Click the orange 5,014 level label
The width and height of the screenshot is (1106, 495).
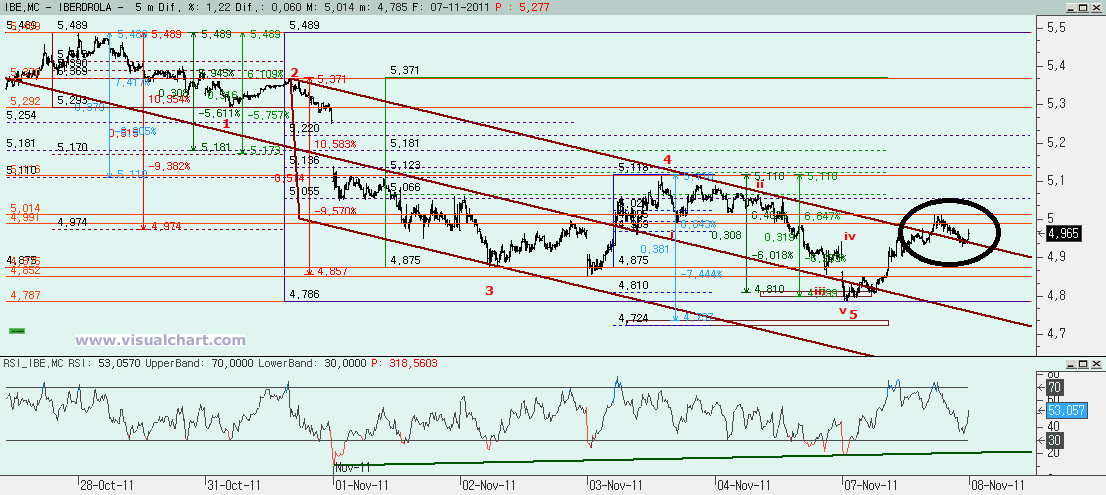[25, 209]
